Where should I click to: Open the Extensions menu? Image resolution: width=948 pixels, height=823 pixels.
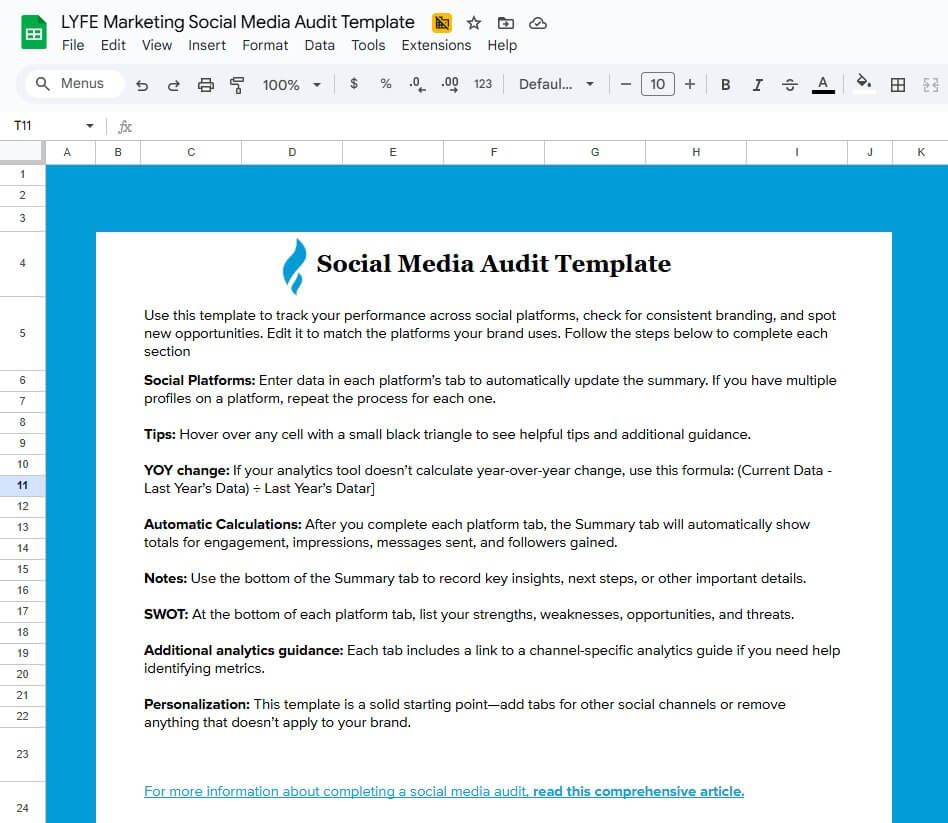(x=436, y=45)
